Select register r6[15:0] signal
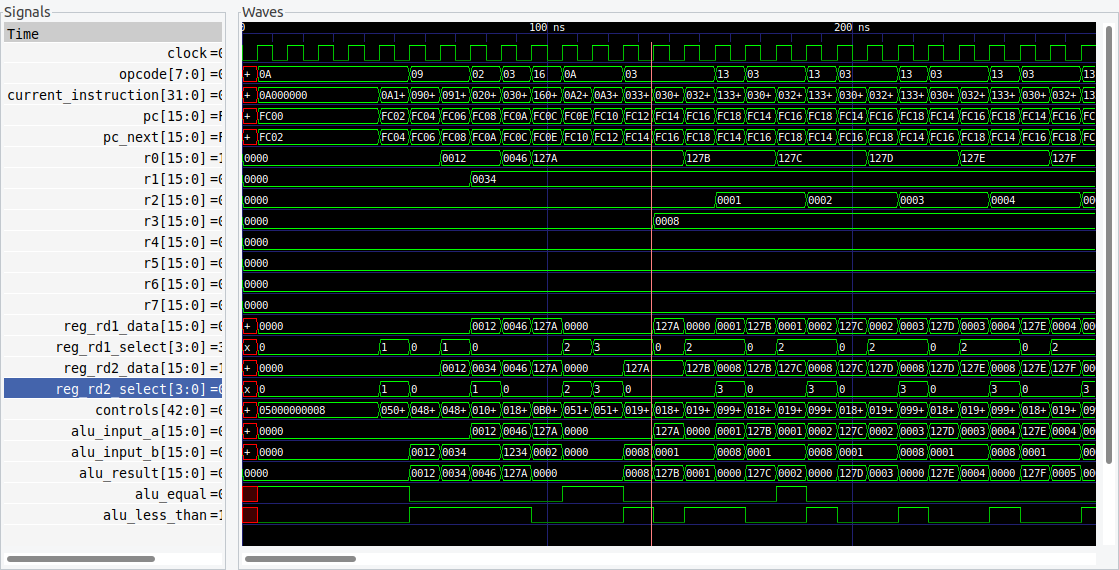The height and width of the screenshot is (570, 1119). click(113, 284)
